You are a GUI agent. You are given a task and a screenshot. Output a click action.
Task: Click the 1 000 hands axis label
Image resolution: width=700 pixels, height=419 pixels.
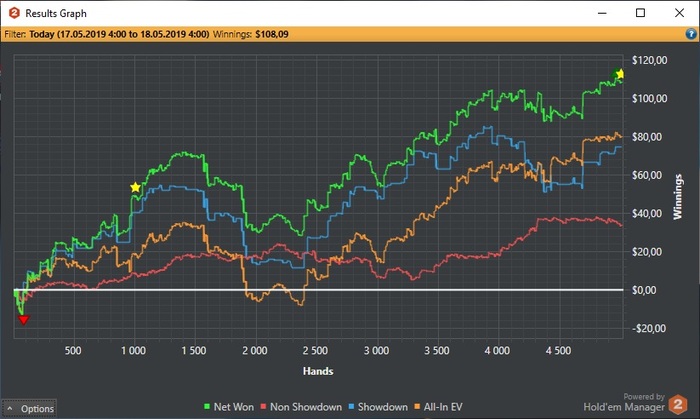tap(133, 351)
